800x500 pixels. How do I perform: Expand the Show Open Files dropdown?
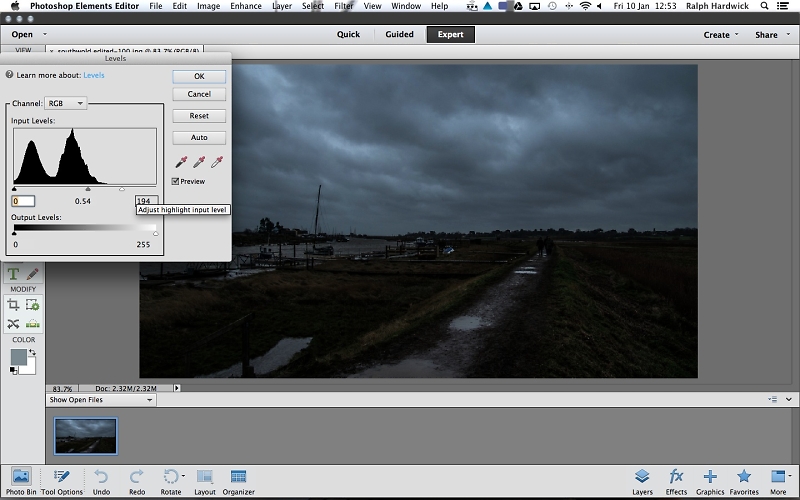click(x=101, y=400)
